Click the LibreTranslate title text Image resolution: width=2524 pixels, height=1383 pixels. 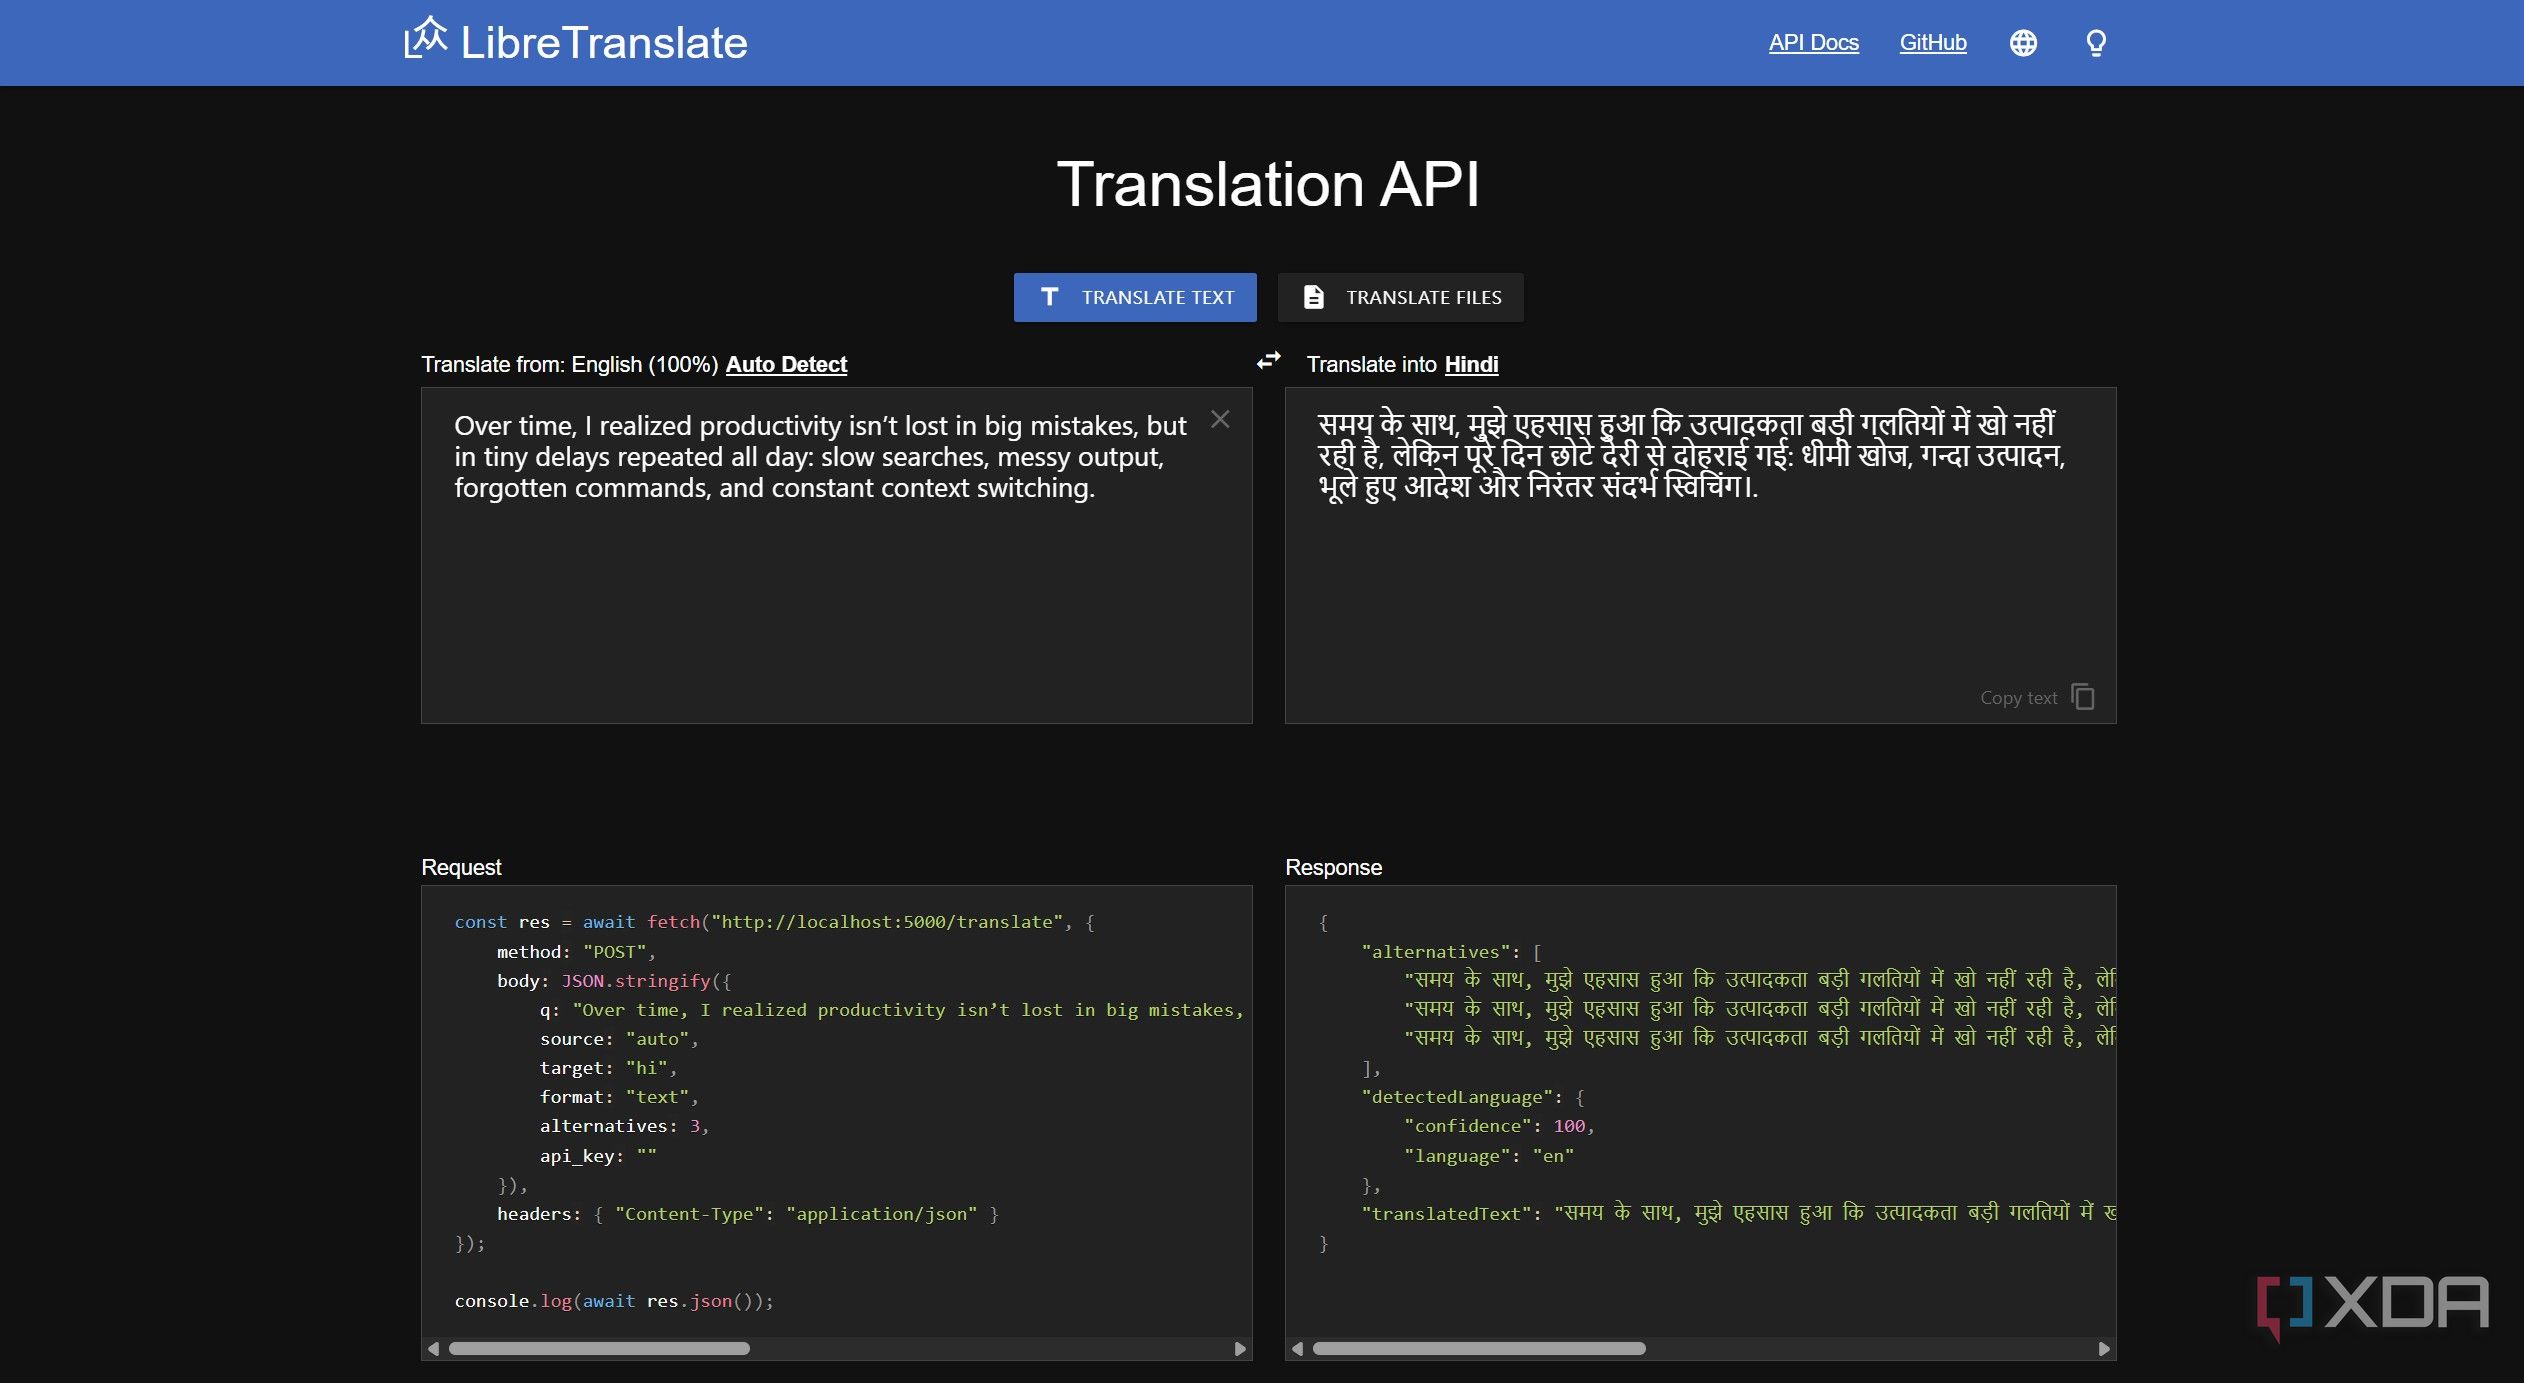[604, 43]
